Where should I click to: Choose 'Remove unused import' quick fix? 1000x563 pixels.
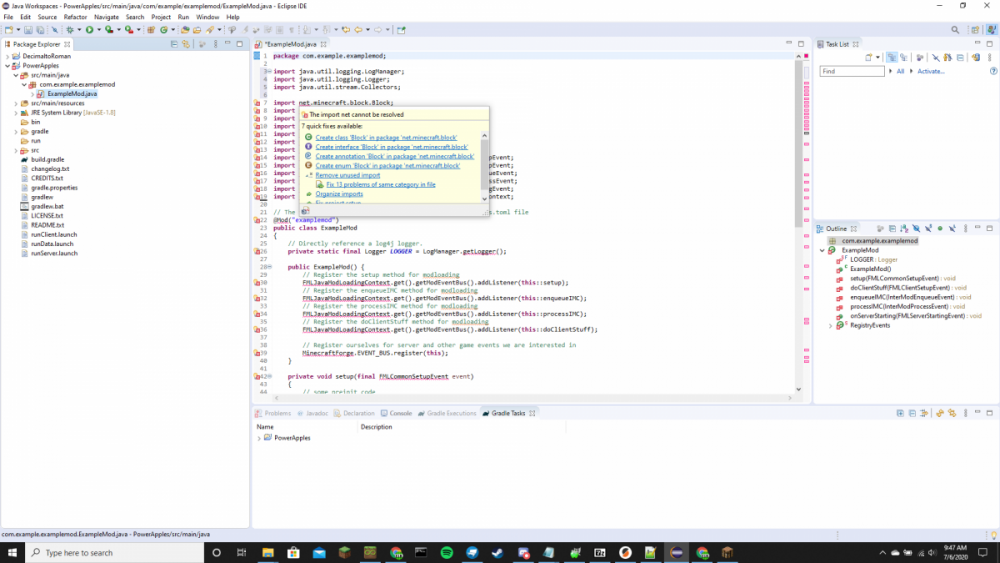click(348, 175)
